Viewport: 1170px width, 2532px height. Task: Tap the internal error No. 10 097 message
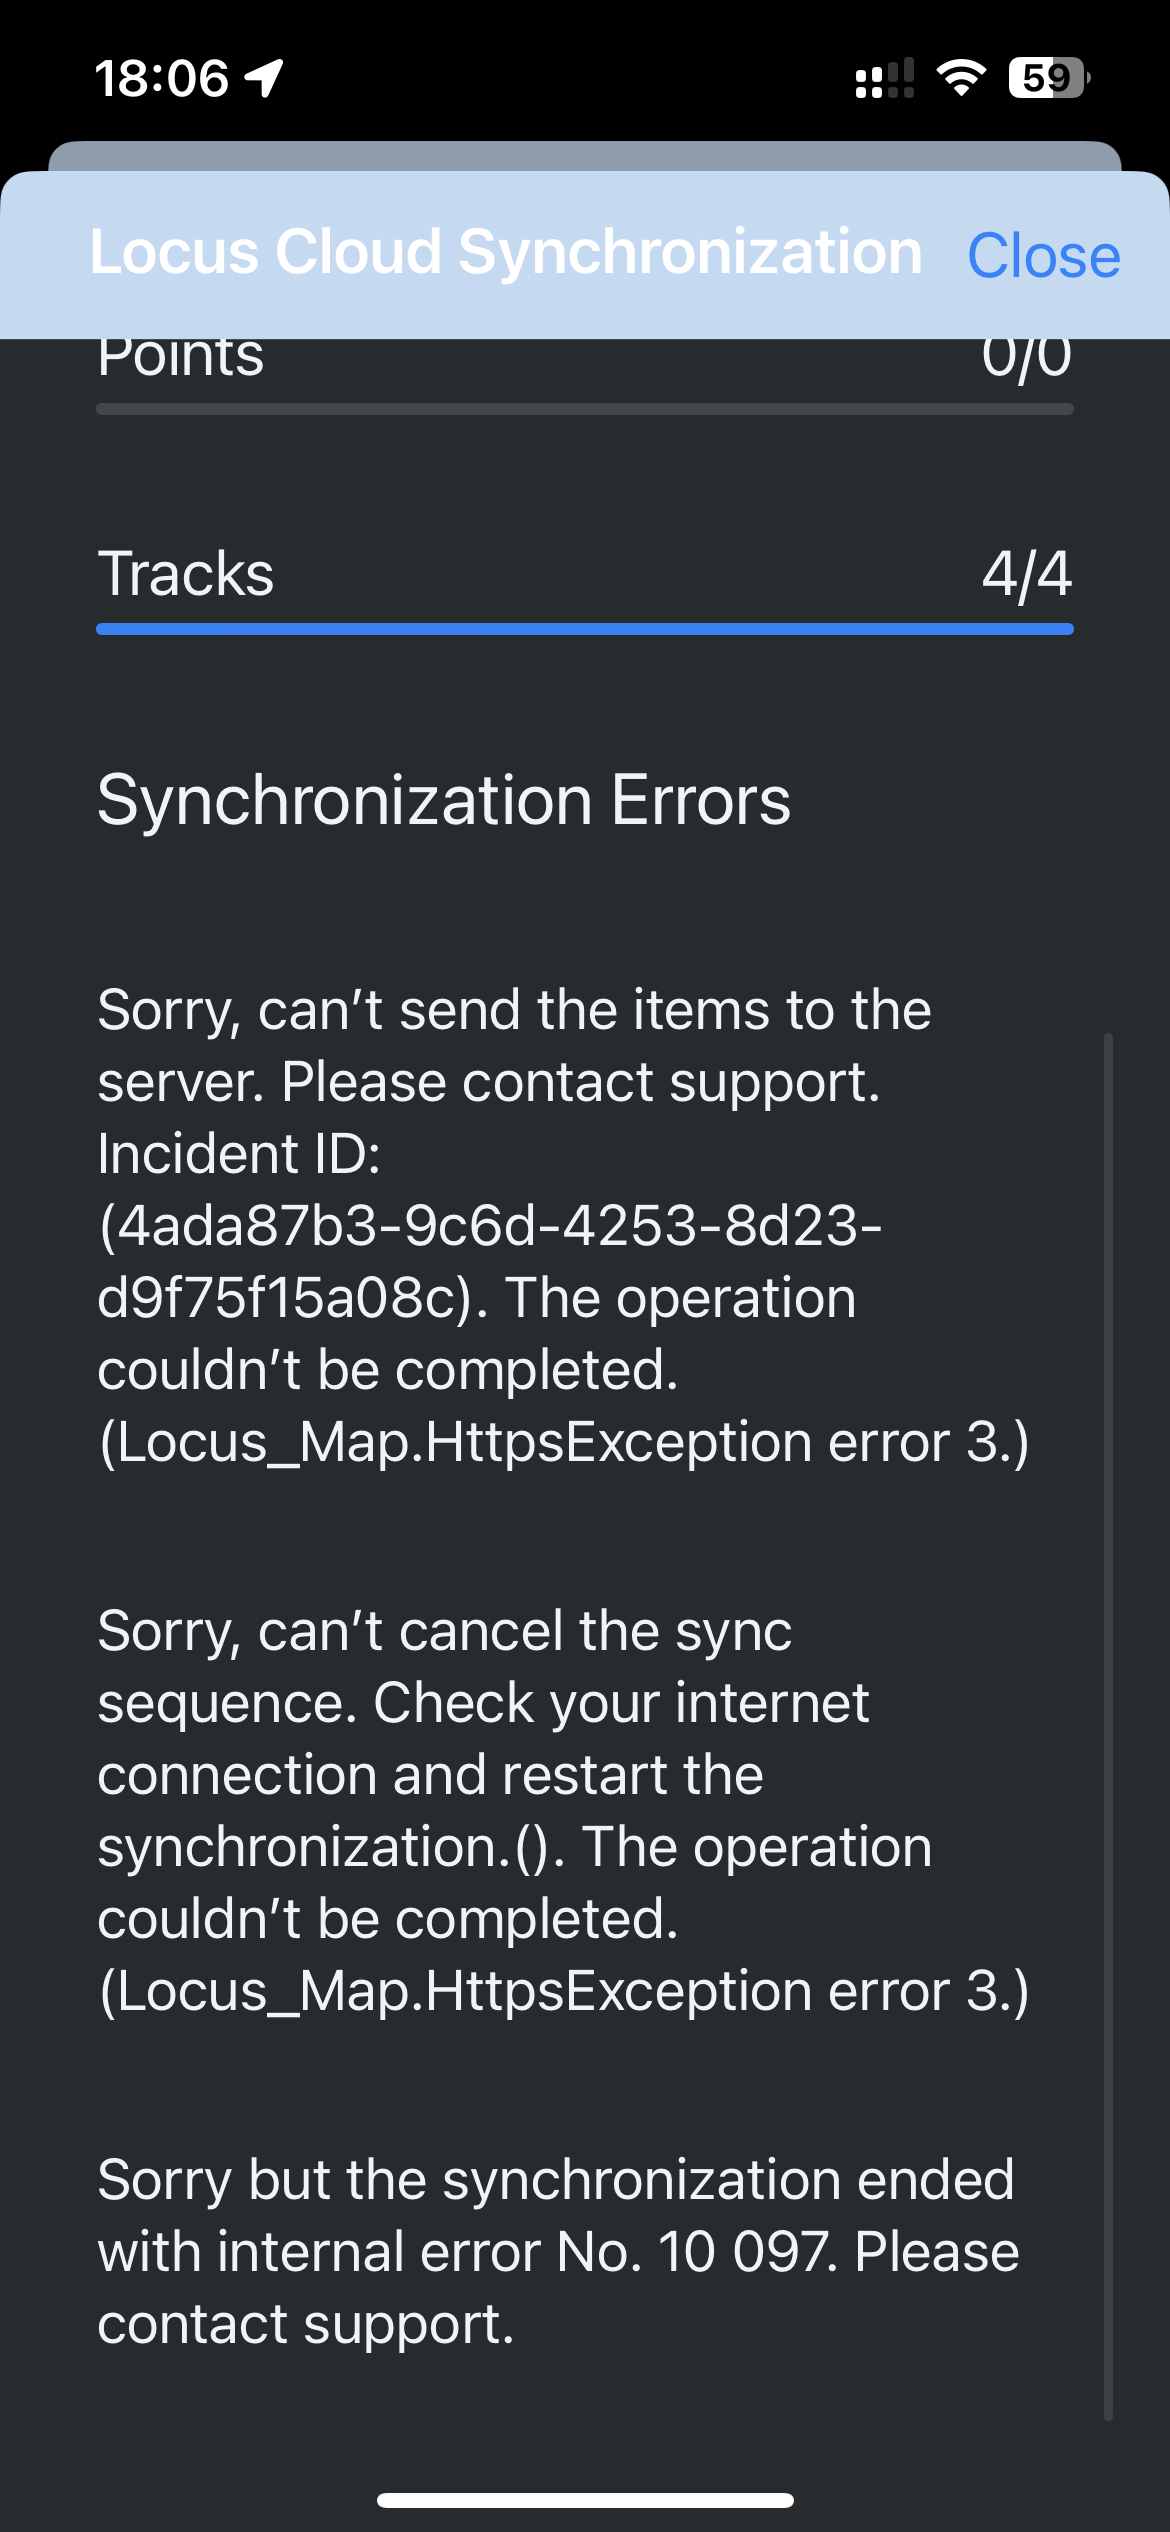558,2251
